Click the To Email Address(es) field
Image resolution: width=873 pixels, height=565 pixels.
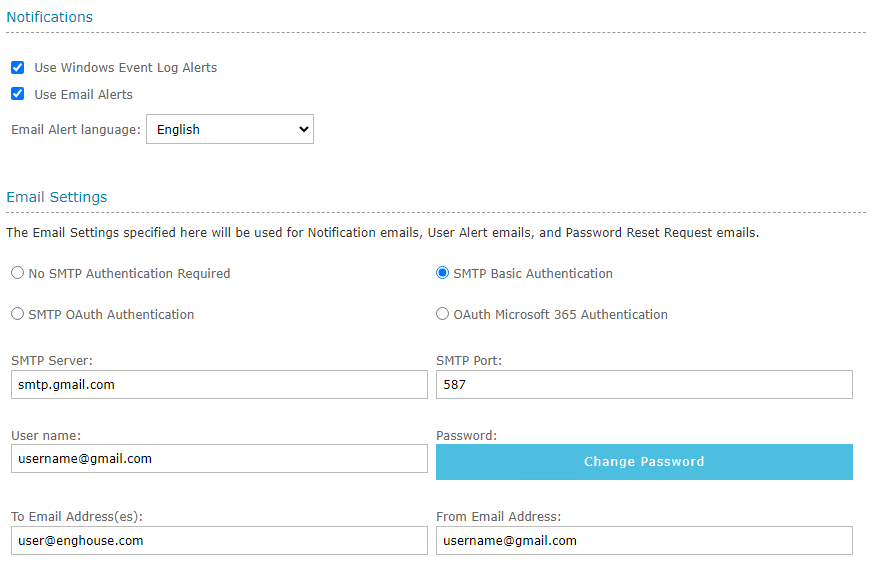coord(219,541)
